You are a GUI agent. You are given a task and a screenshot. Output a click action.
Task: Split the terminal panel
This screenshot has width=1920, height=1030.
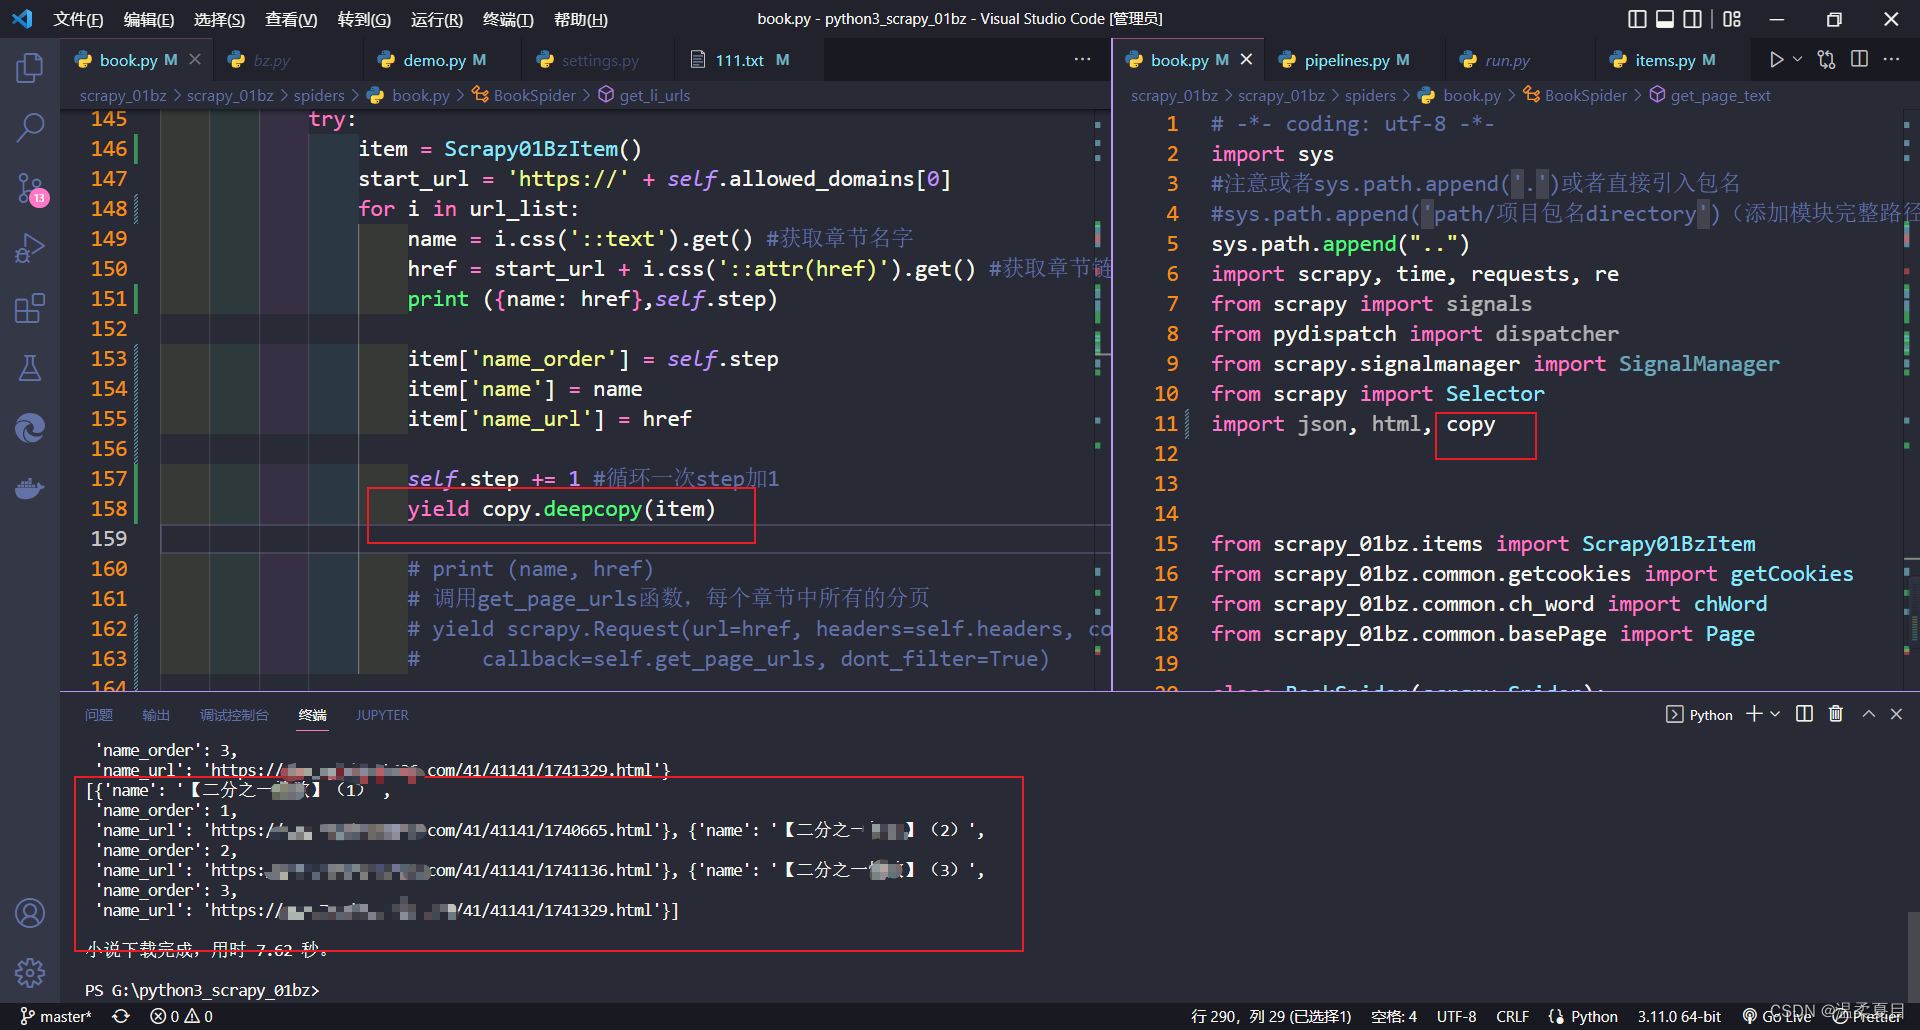point(1804,714)
